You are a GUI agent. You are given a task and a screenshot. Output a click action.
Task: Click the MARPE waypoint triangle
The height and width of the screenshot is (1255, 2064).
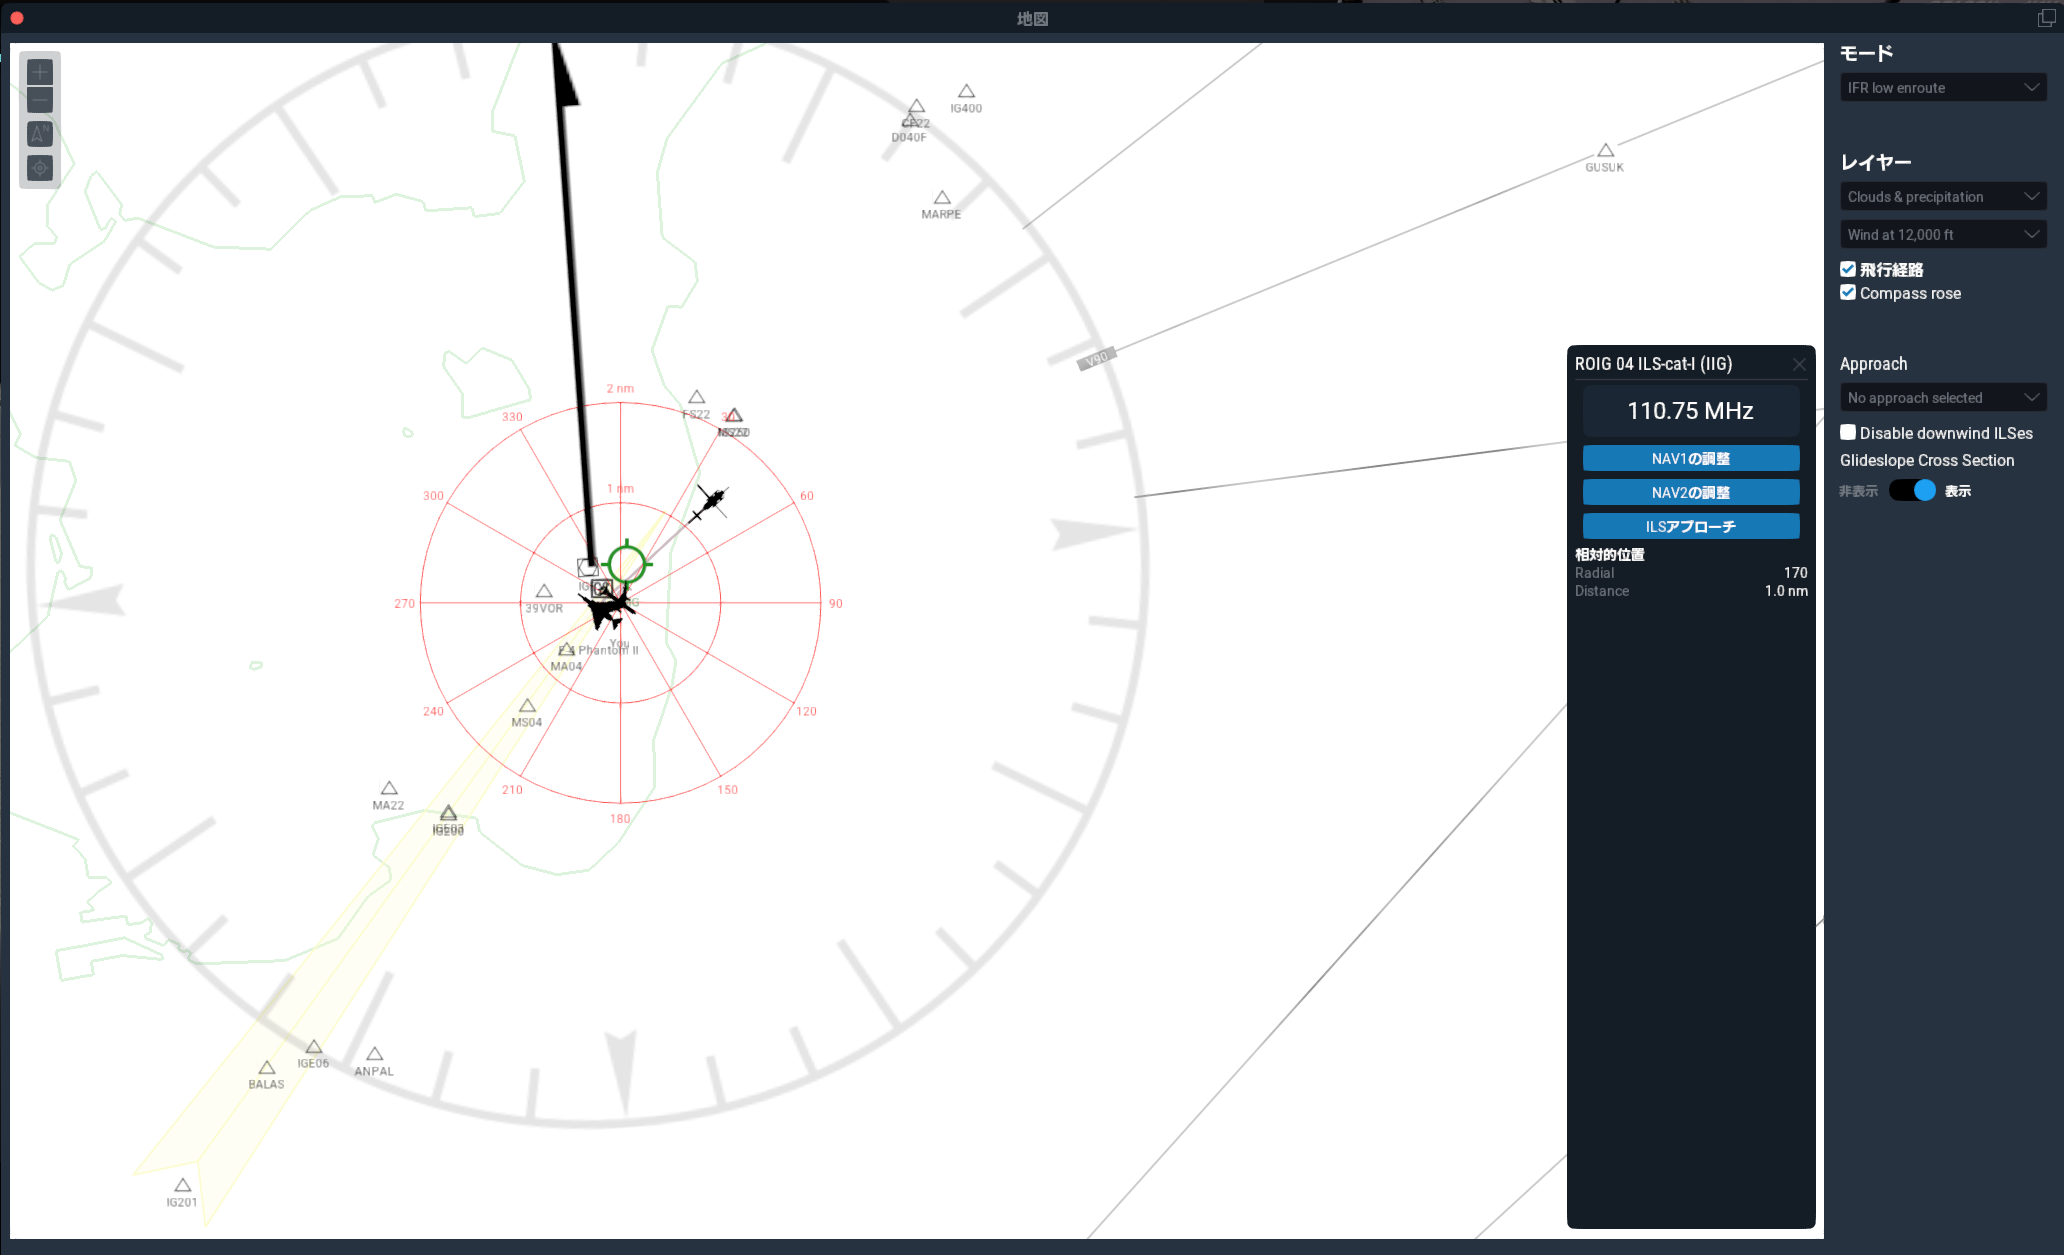[x=942, y=198]
